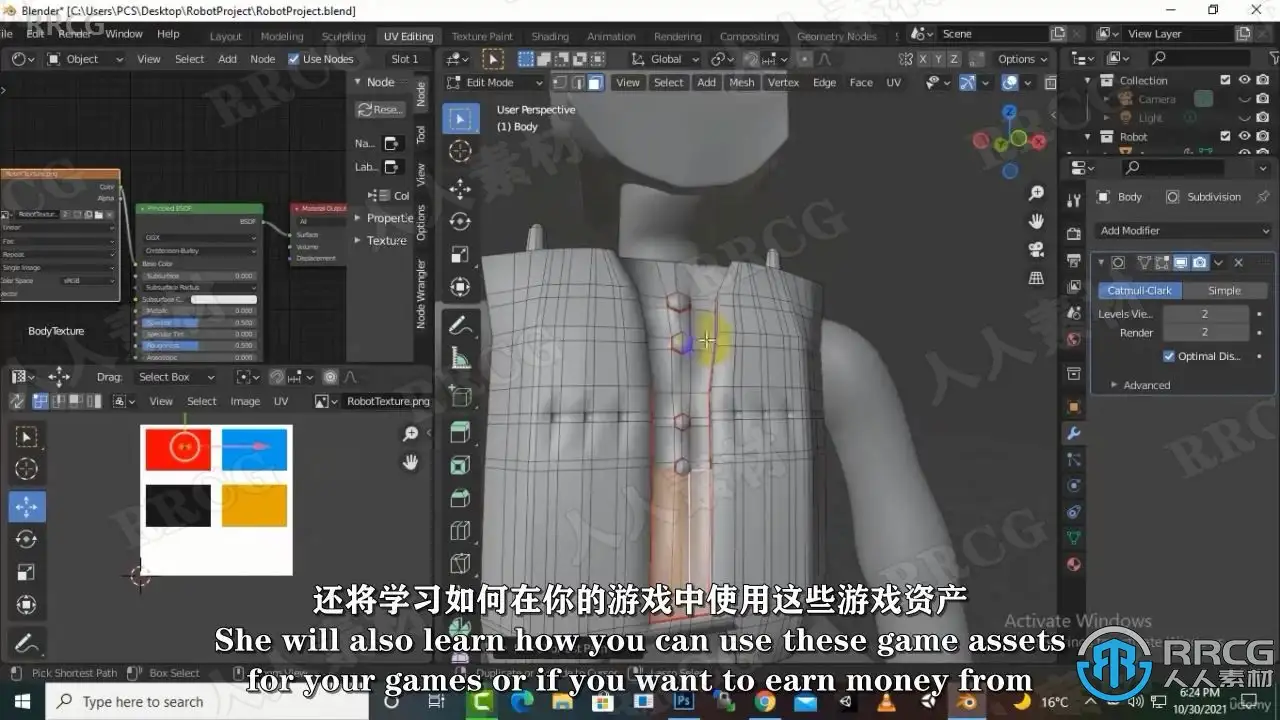
Task: Click the Render levels value field
Action: 1205,333
